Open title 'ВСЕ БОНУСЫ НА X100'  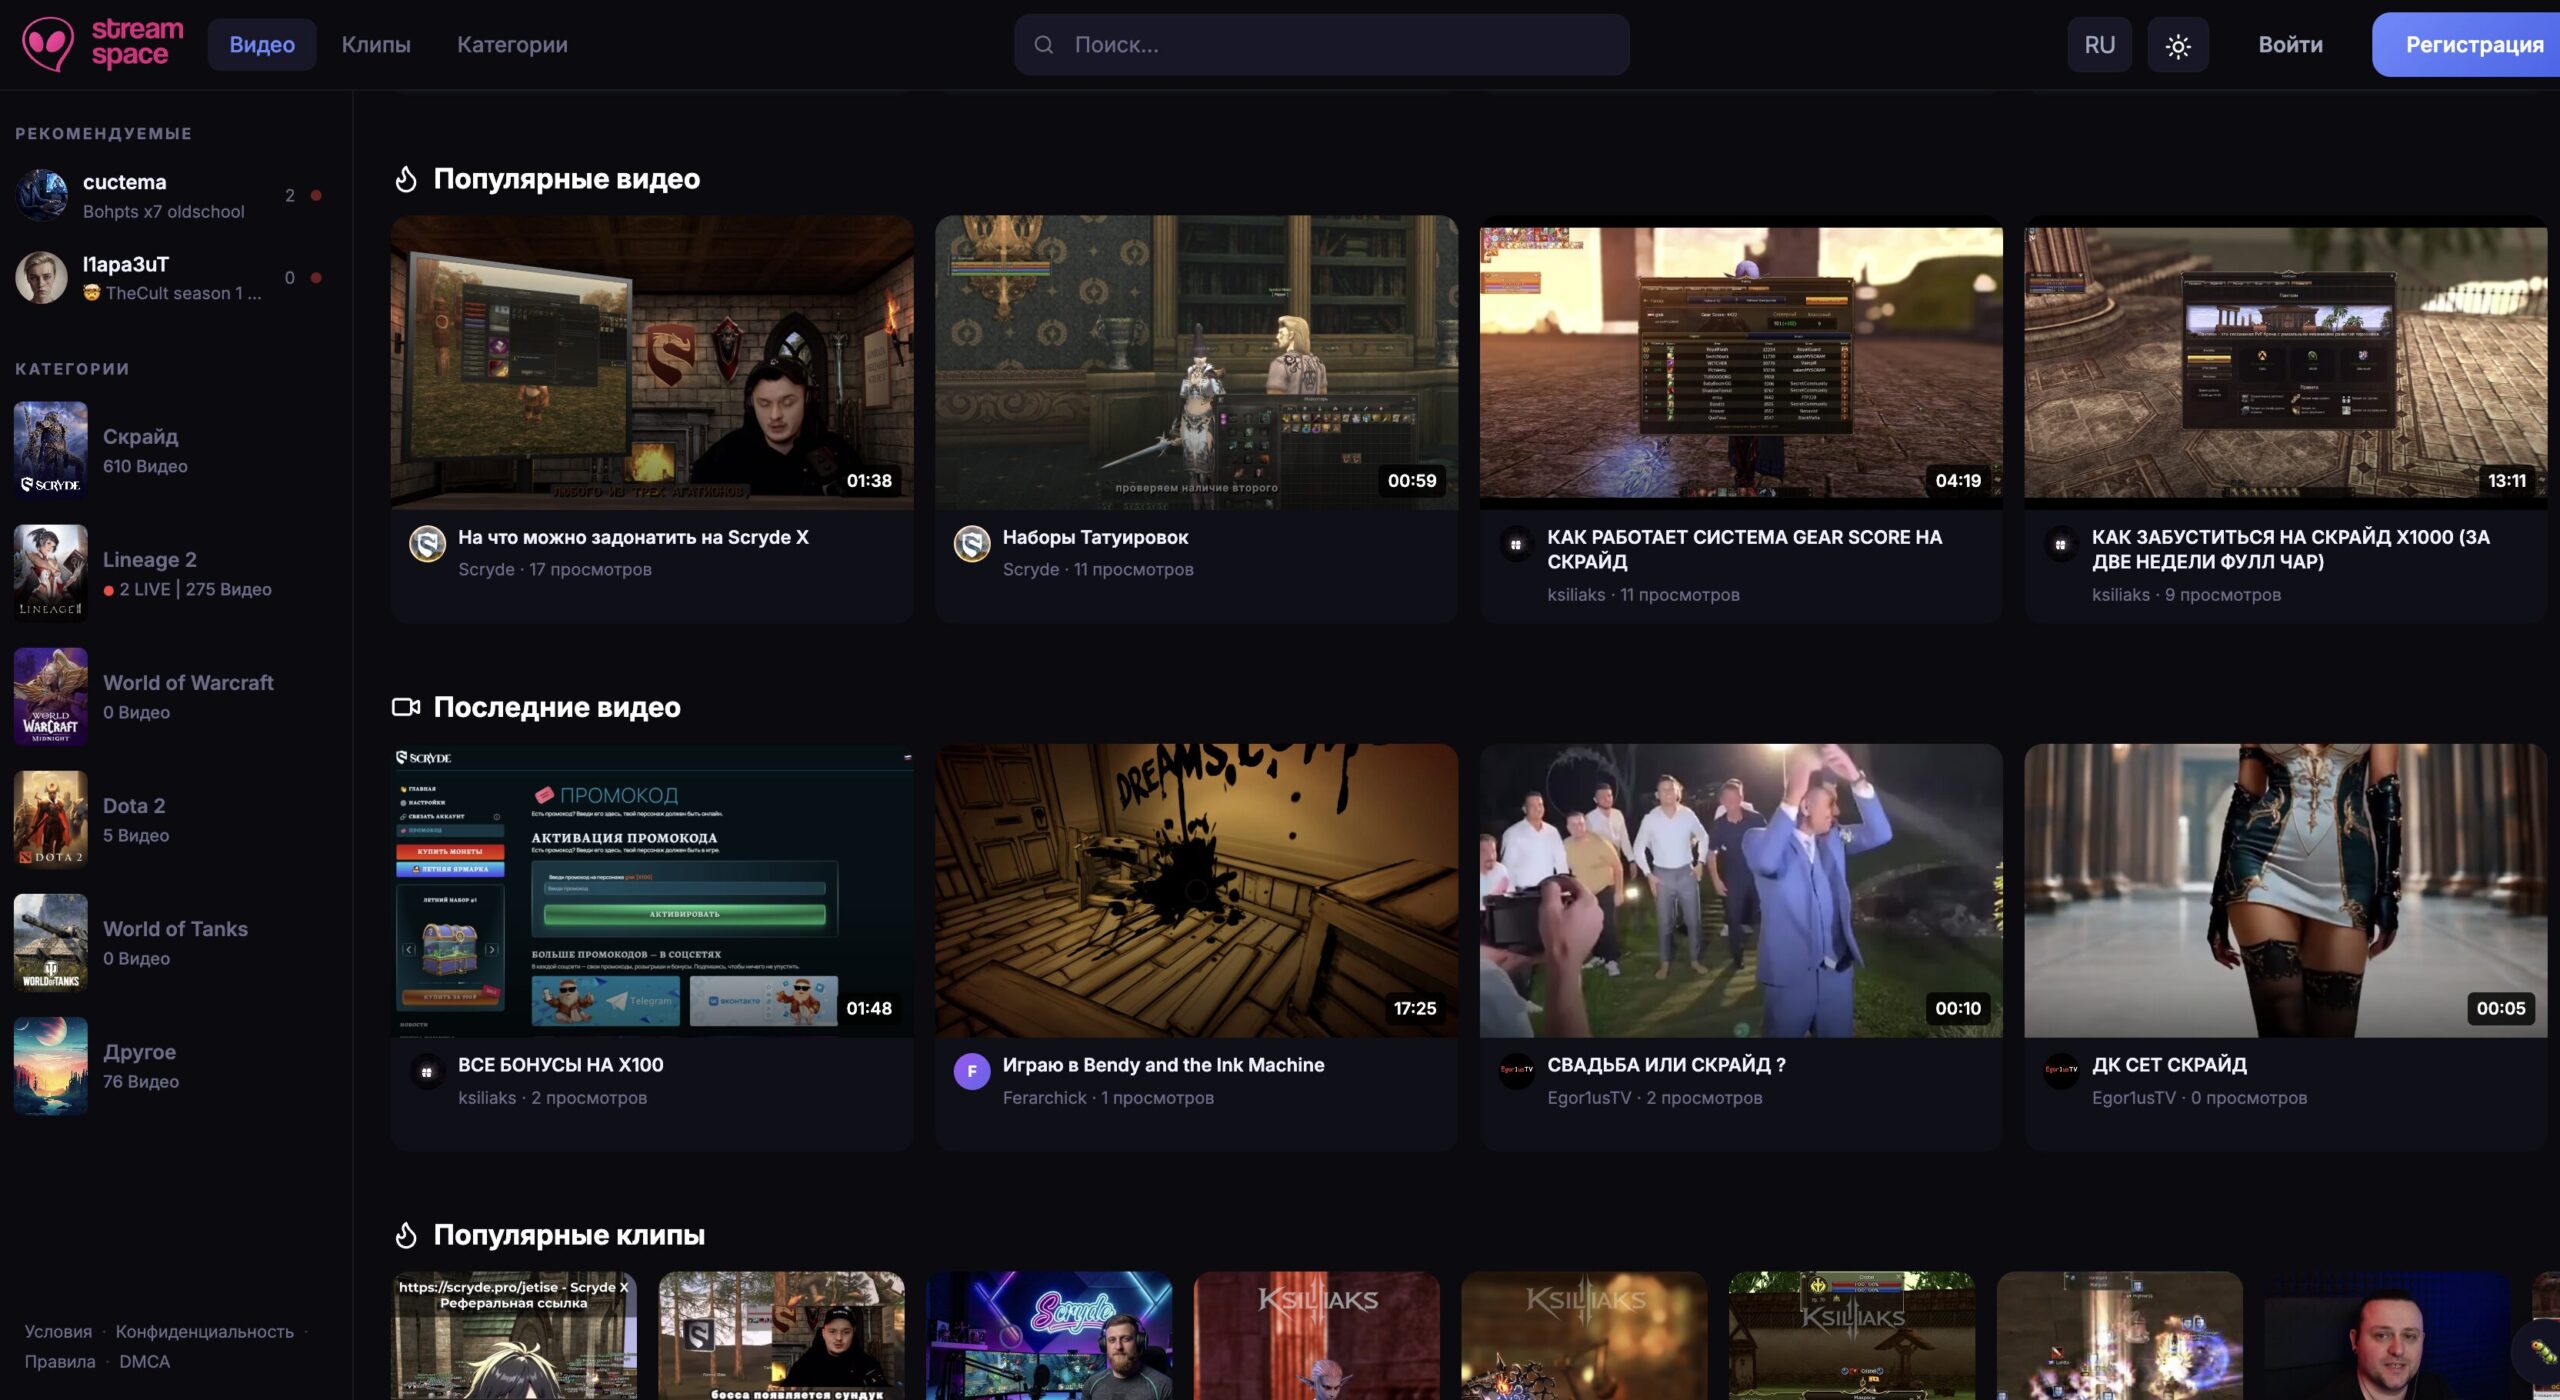(x=560, y=1065)
